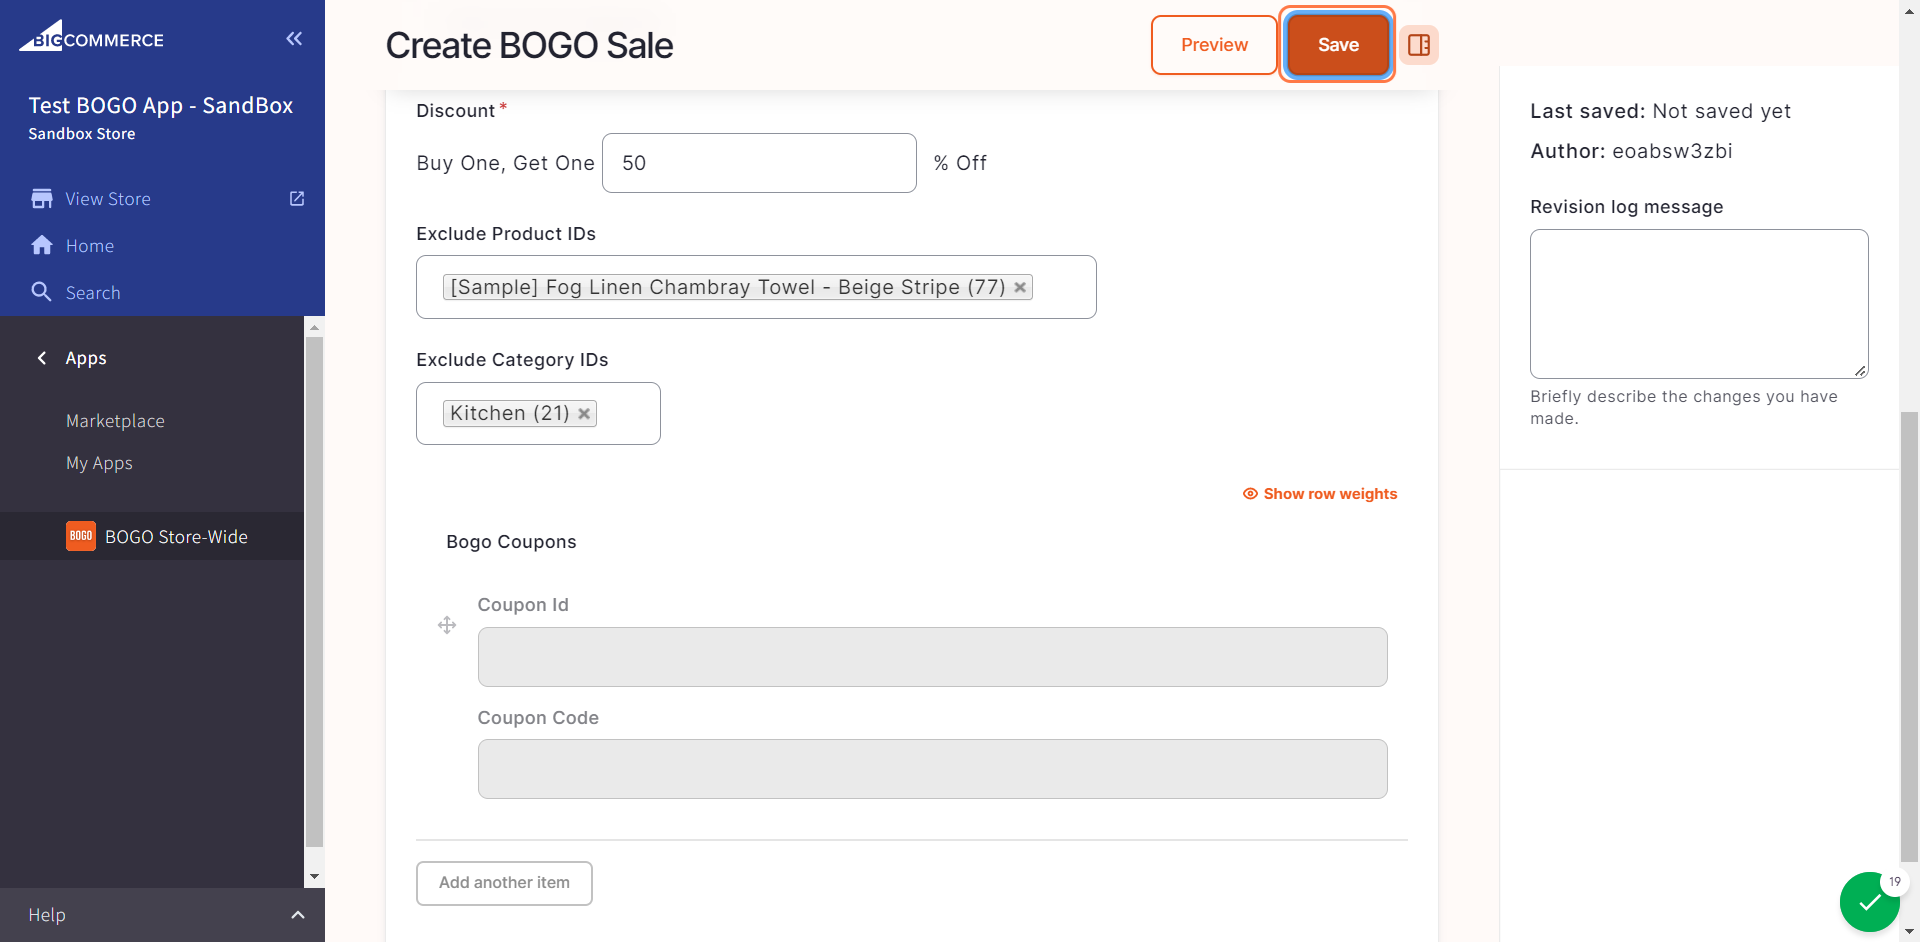Viewport: 1920px width, 942px height.
Task: Expand the Help menu chevron
Action: coord(297,915)
